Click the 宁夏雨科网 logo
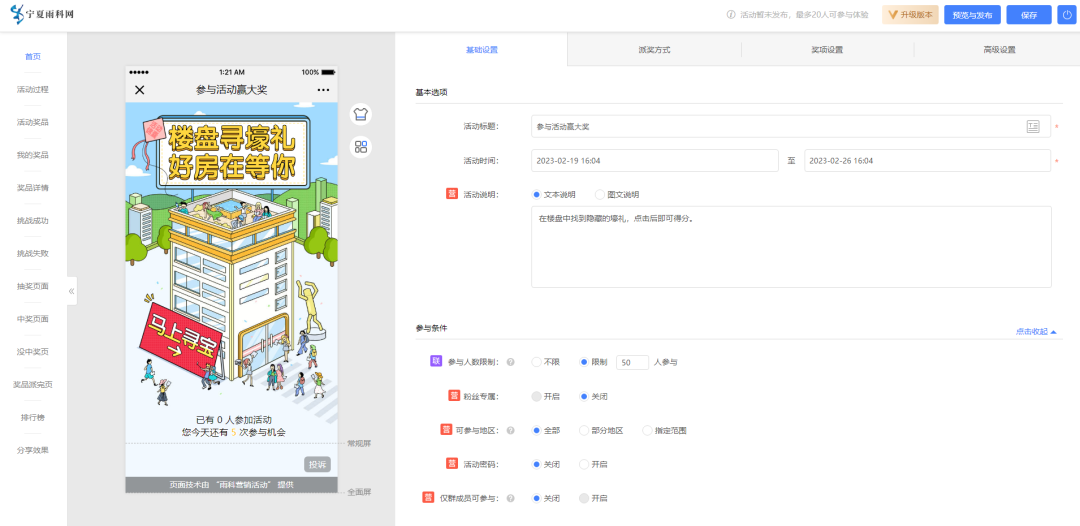1080x526 pixels. point(42,14)
